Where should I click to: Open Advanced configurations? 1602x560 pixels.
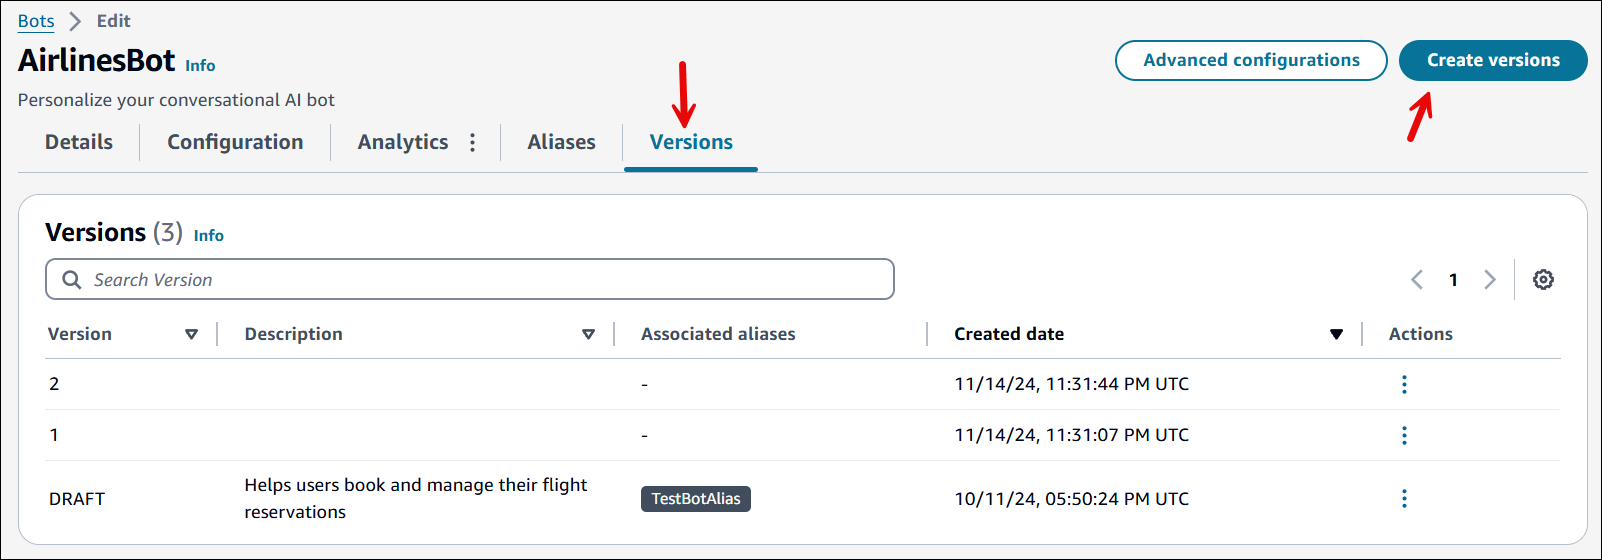pyautogui.click(x=1251, y=60)
